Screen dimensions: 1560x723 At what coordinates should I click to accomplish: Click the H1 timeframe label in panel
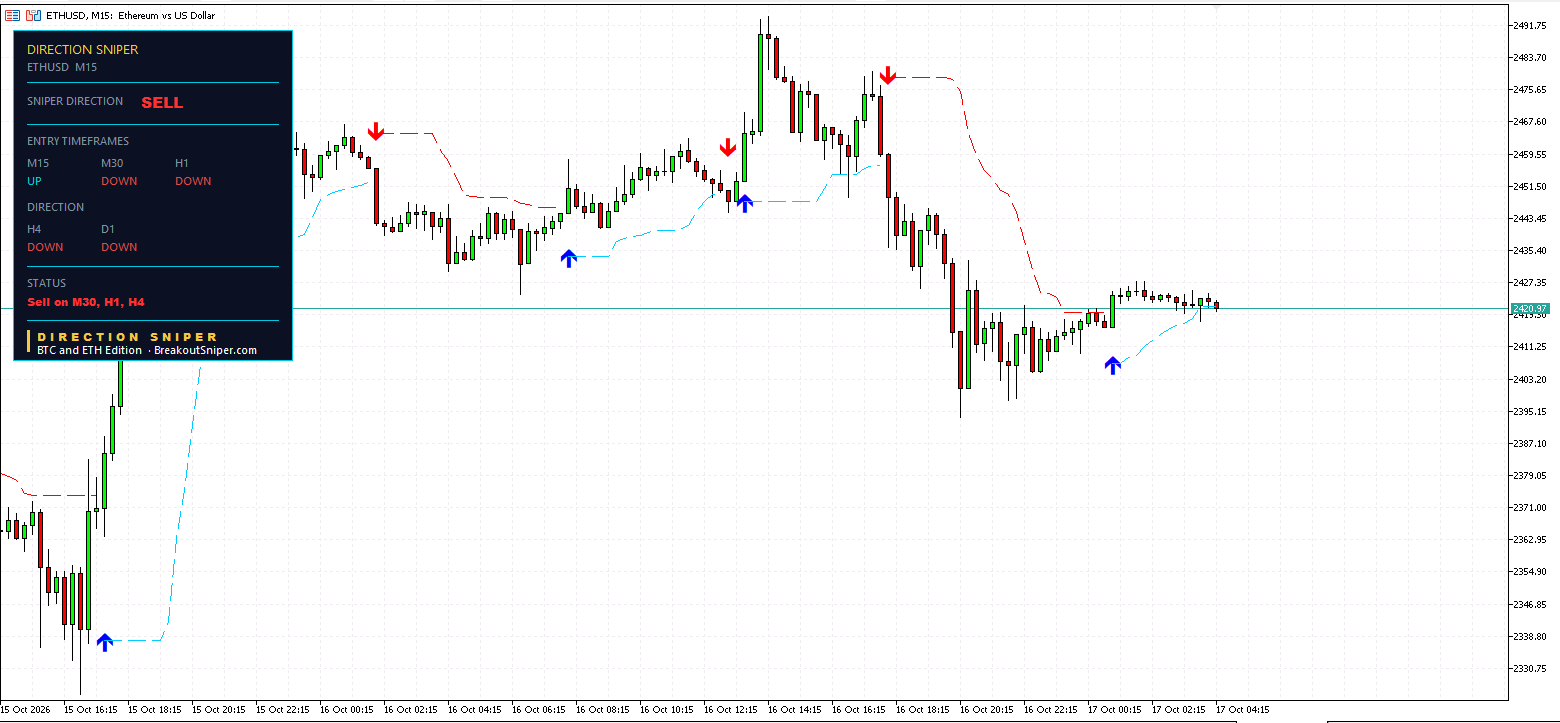tap(182, 163)
